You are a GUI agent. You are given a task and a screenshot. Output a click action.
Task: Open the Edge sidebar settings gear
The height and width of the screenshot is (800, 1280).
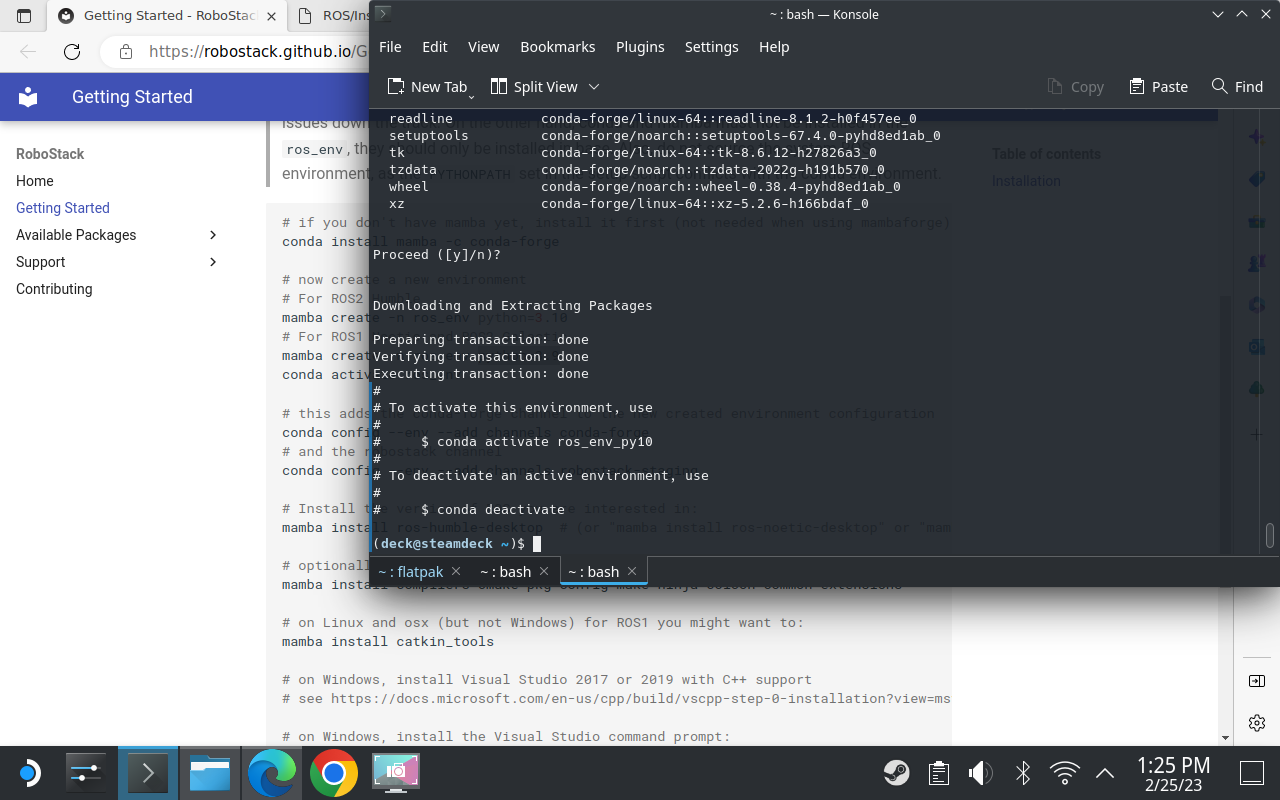click(1257, 722)
